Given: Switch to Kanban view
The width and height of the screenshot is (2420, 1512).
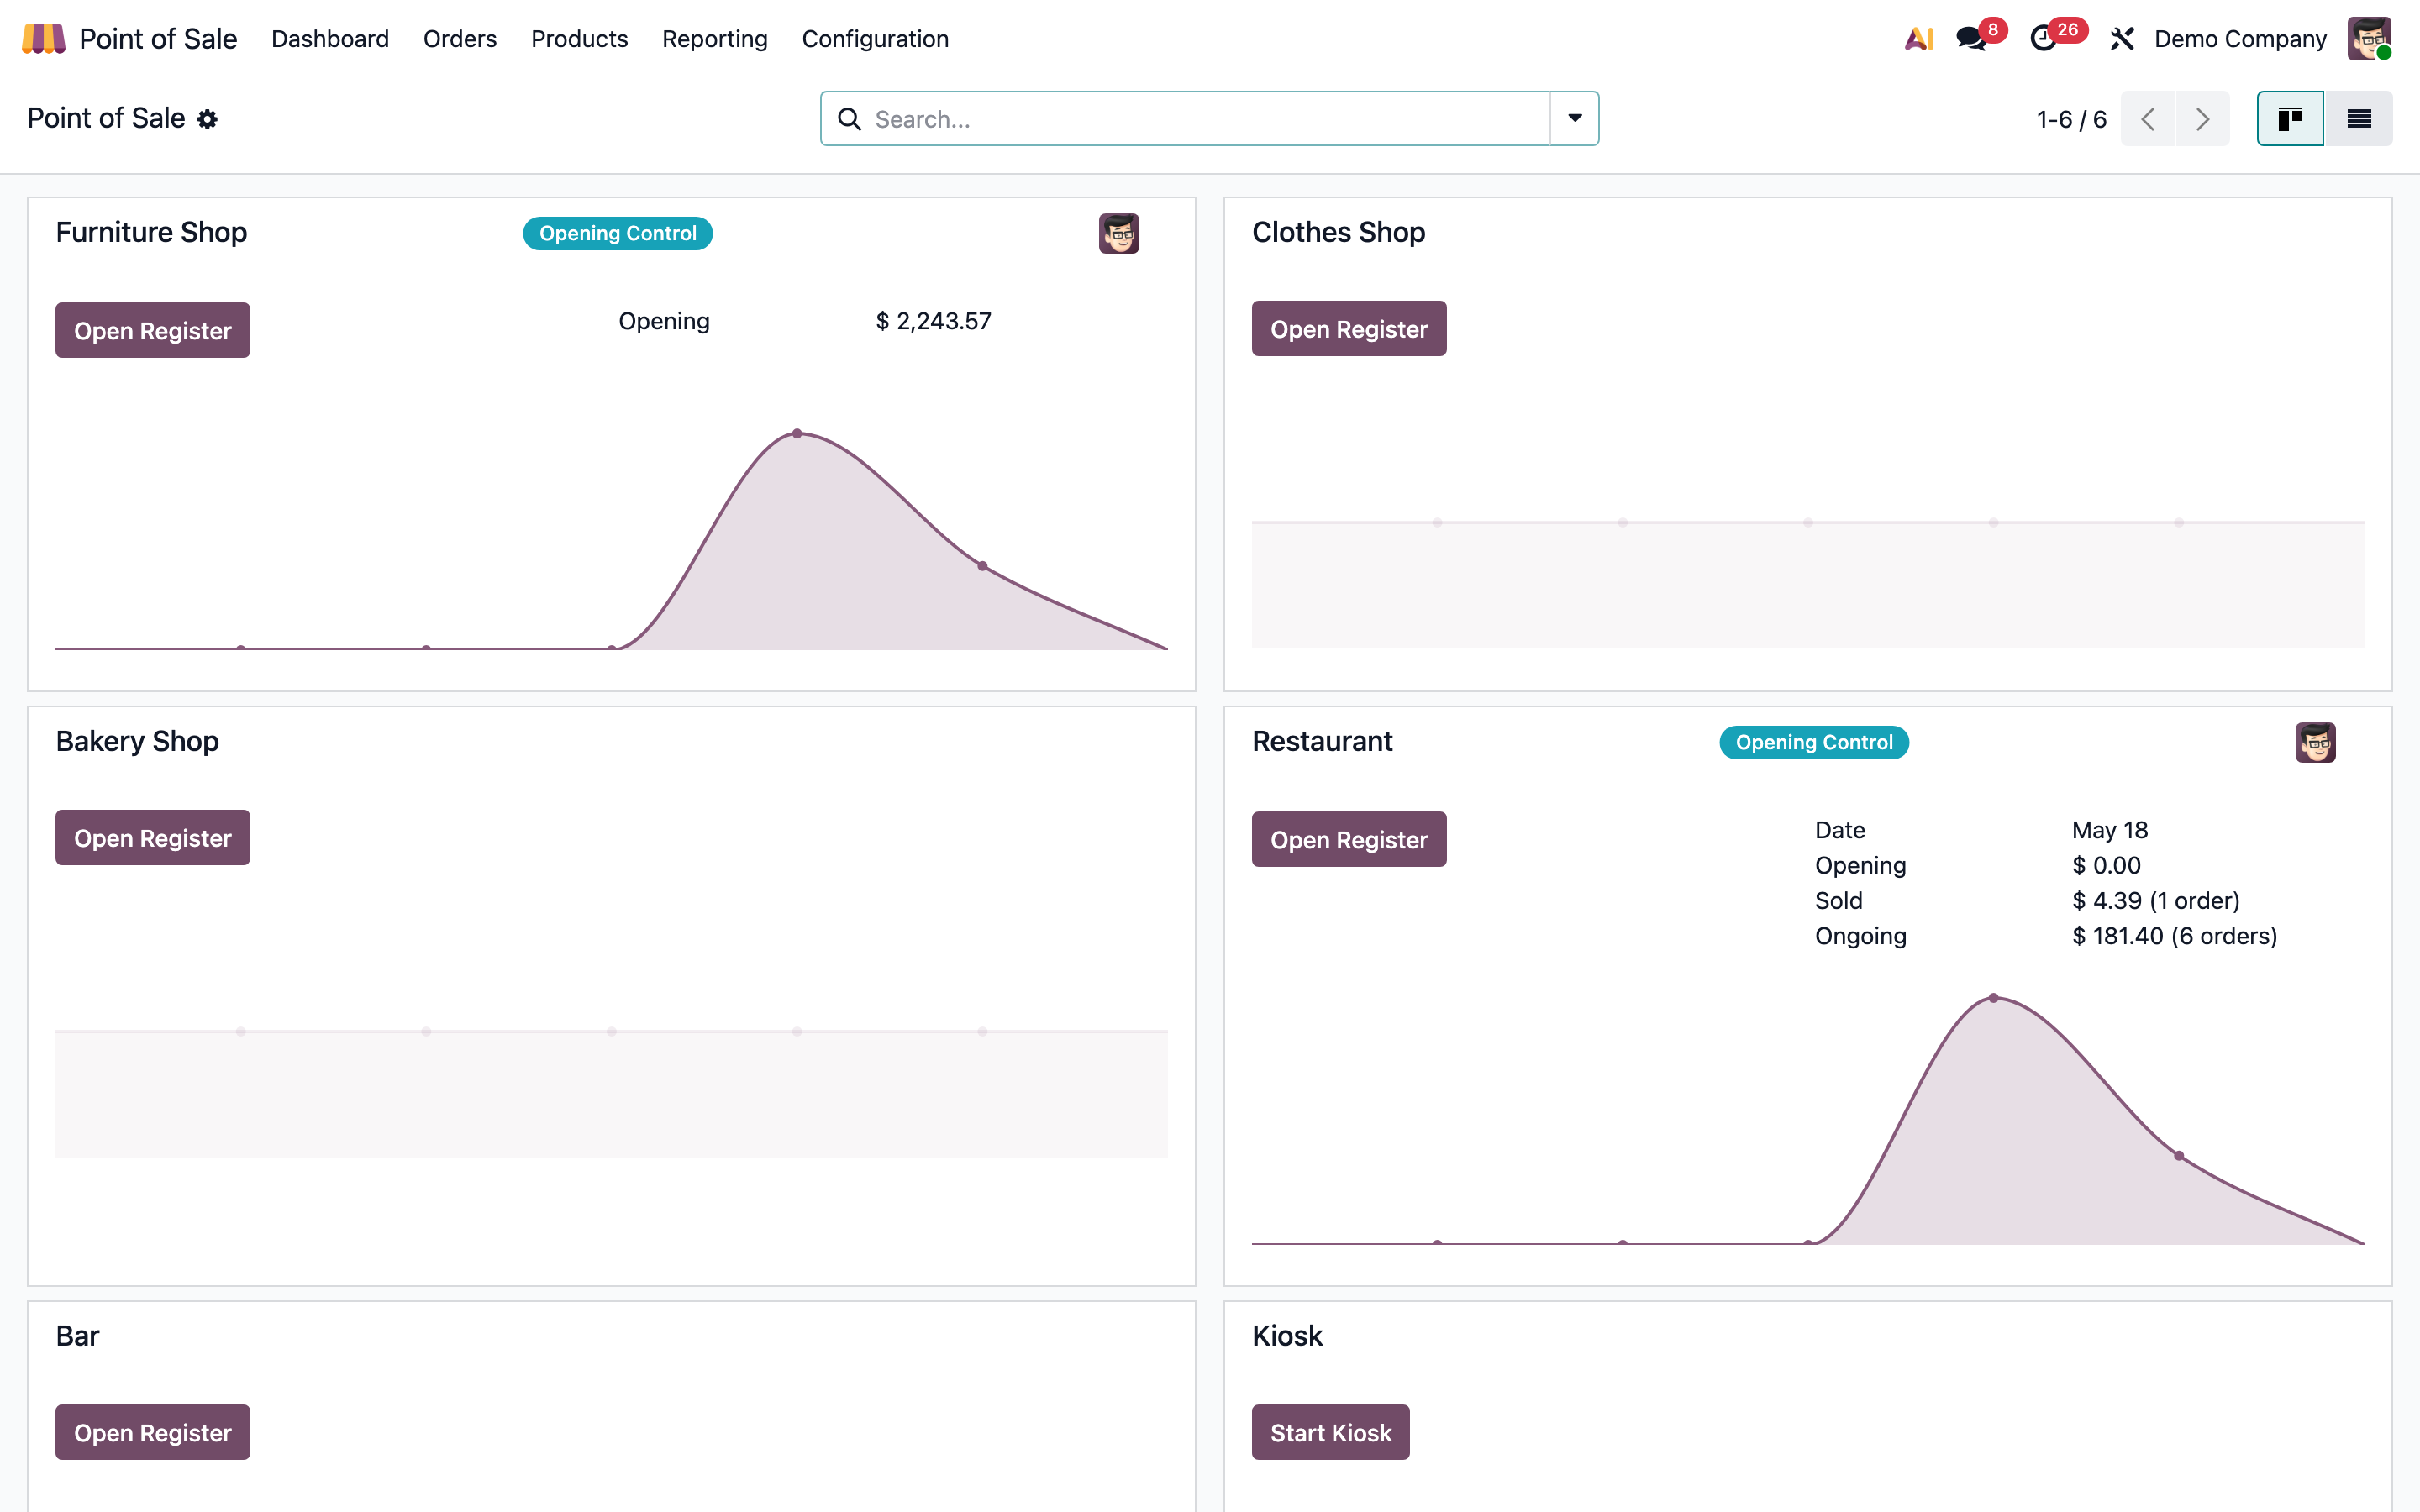Looking at the screenshot, I should (x=2289, y=119).
